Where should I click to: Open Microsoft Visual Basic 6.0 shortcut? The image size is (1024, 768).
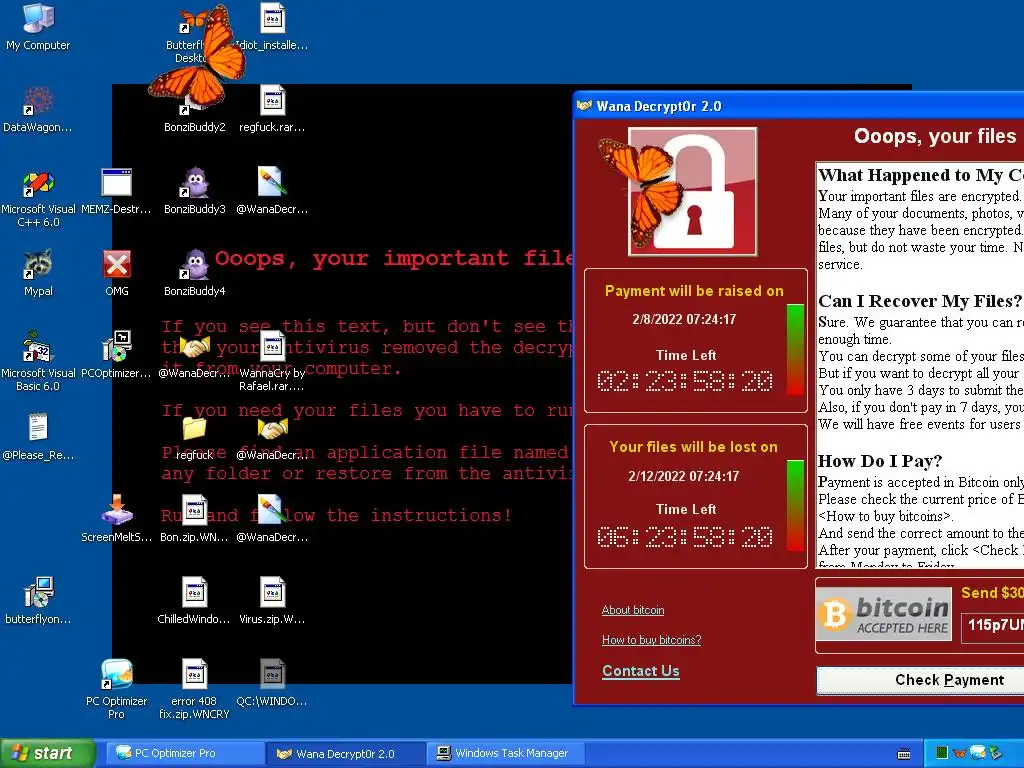coord(38,361)
